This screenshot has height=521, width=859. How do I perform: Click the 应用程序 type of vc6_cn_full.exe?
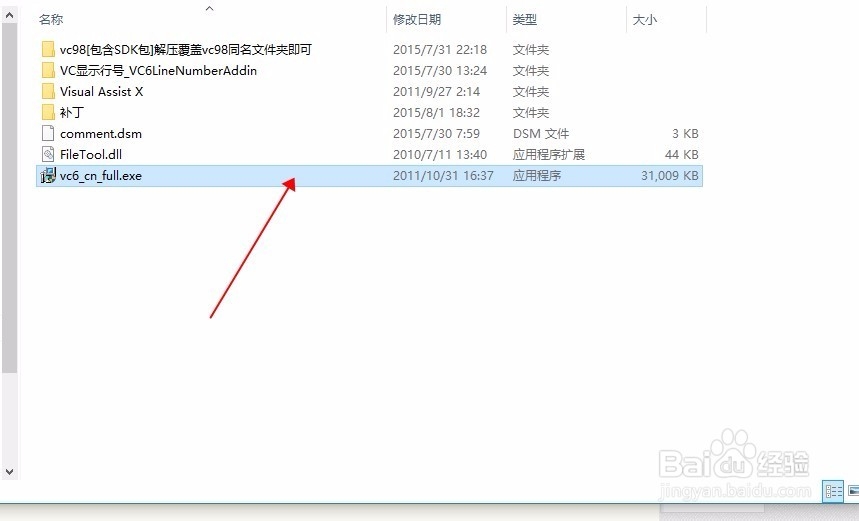tap(536, 175)
